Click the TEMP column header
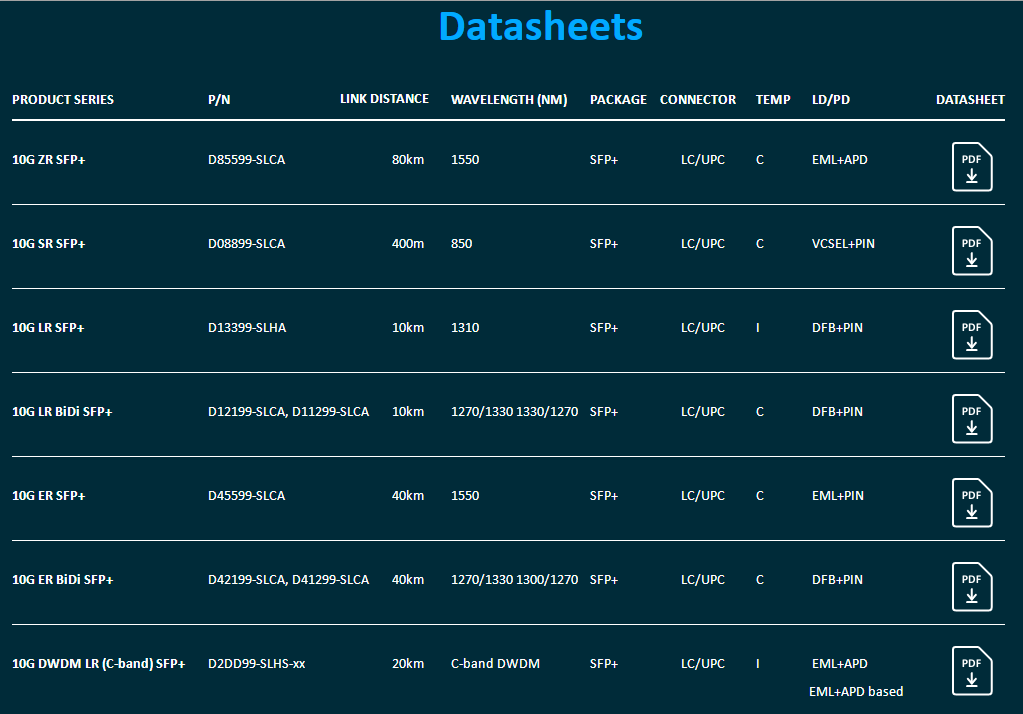Viewport: 1023px width, 714px height. click(773, 100)
